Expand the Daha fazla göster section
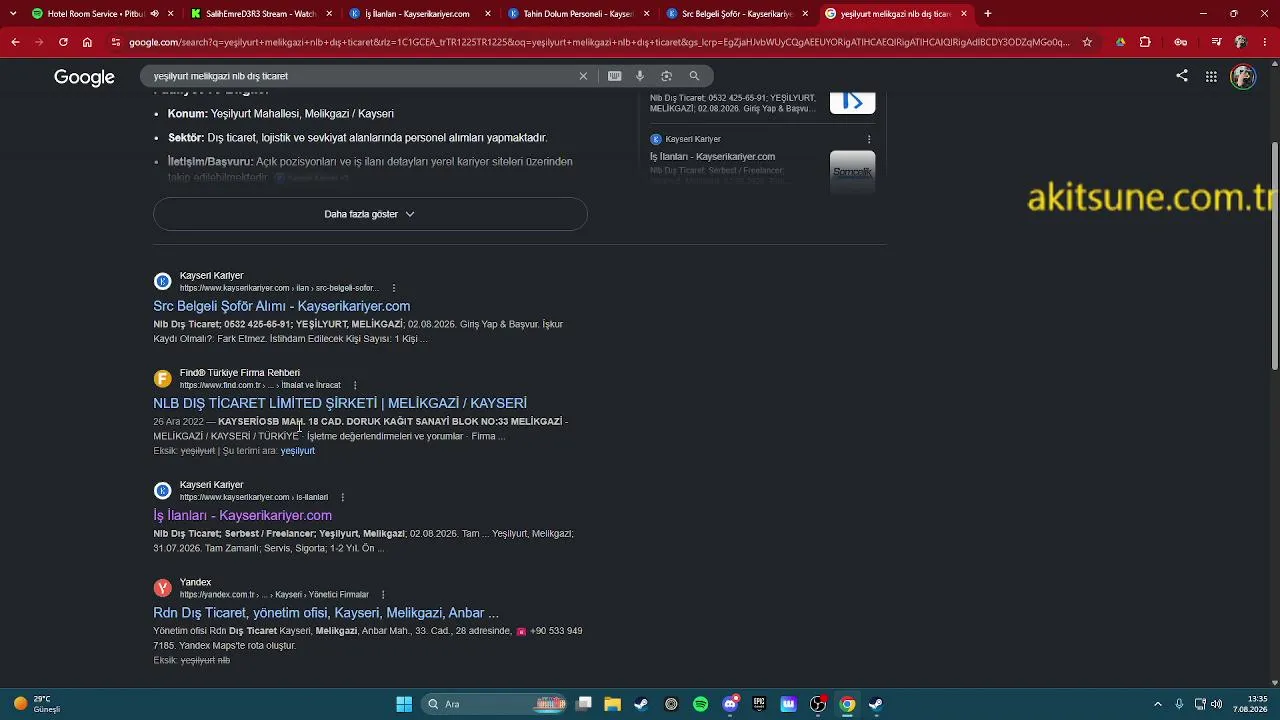This screenshot has width=1280, height=720. pos(370,214)
